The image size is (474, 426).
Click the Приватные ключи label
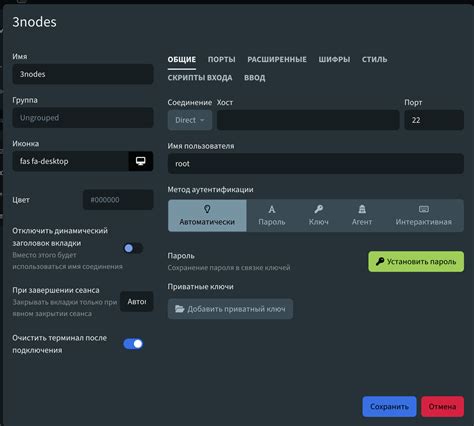coord(200,287)
